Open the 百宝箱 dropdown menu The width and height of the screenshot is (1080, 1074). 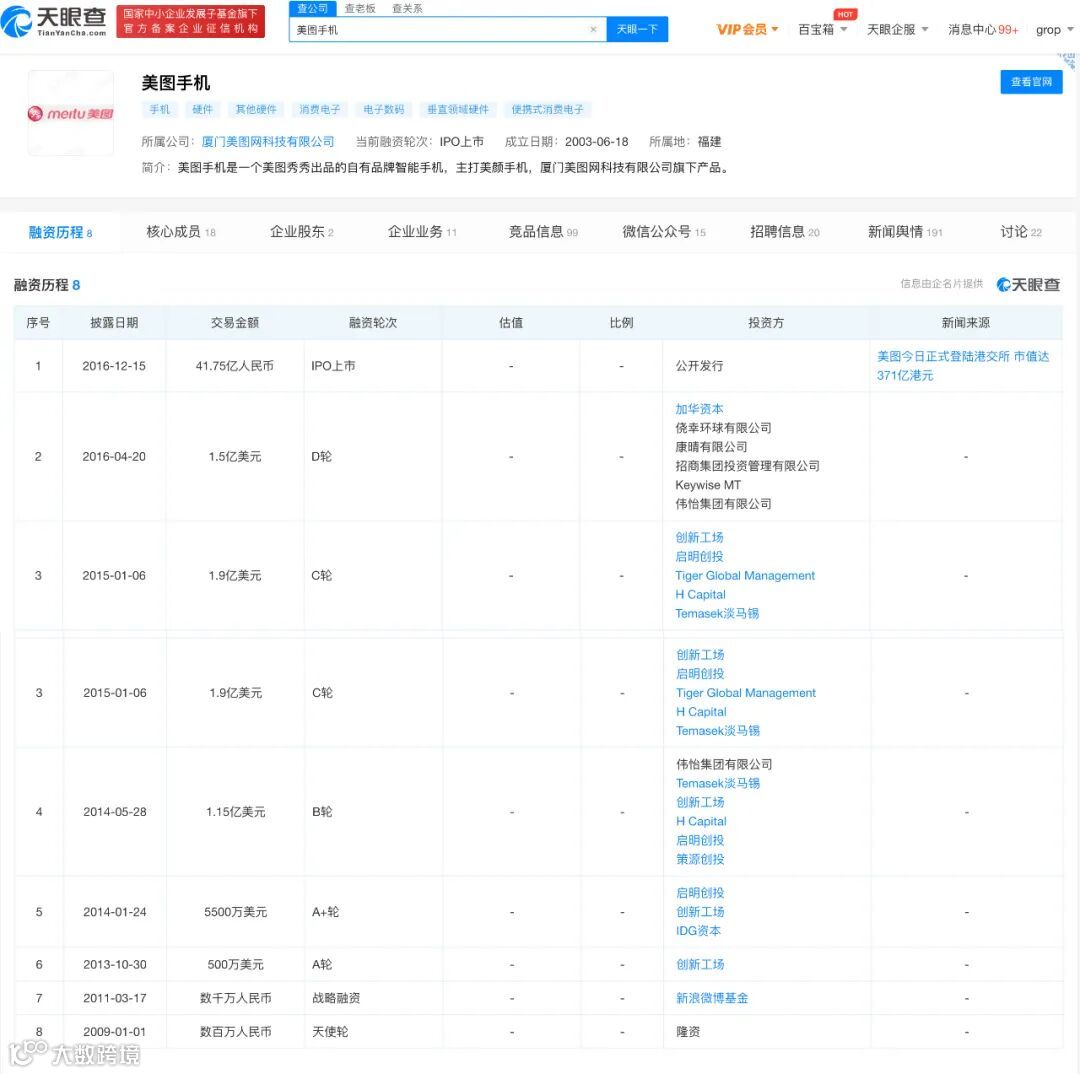(x=822, y=30)
